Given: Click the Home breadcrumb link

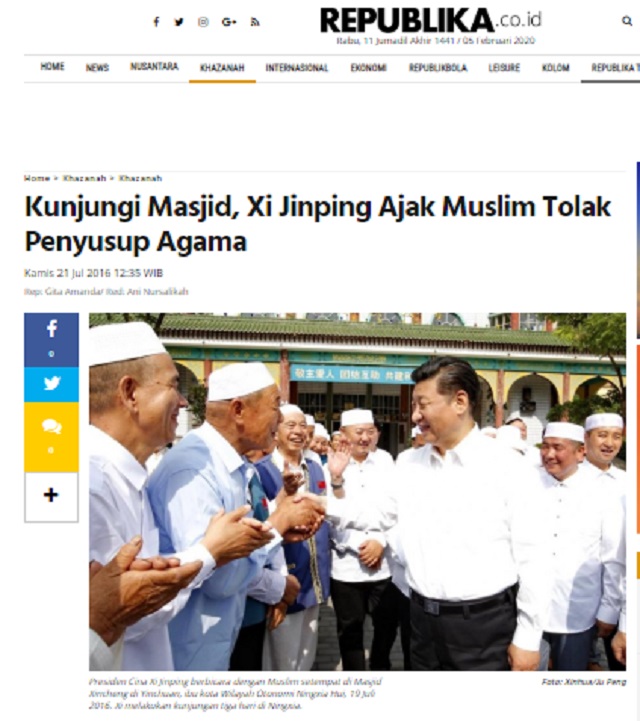Looking at the screenshot, I should (37, 178).
